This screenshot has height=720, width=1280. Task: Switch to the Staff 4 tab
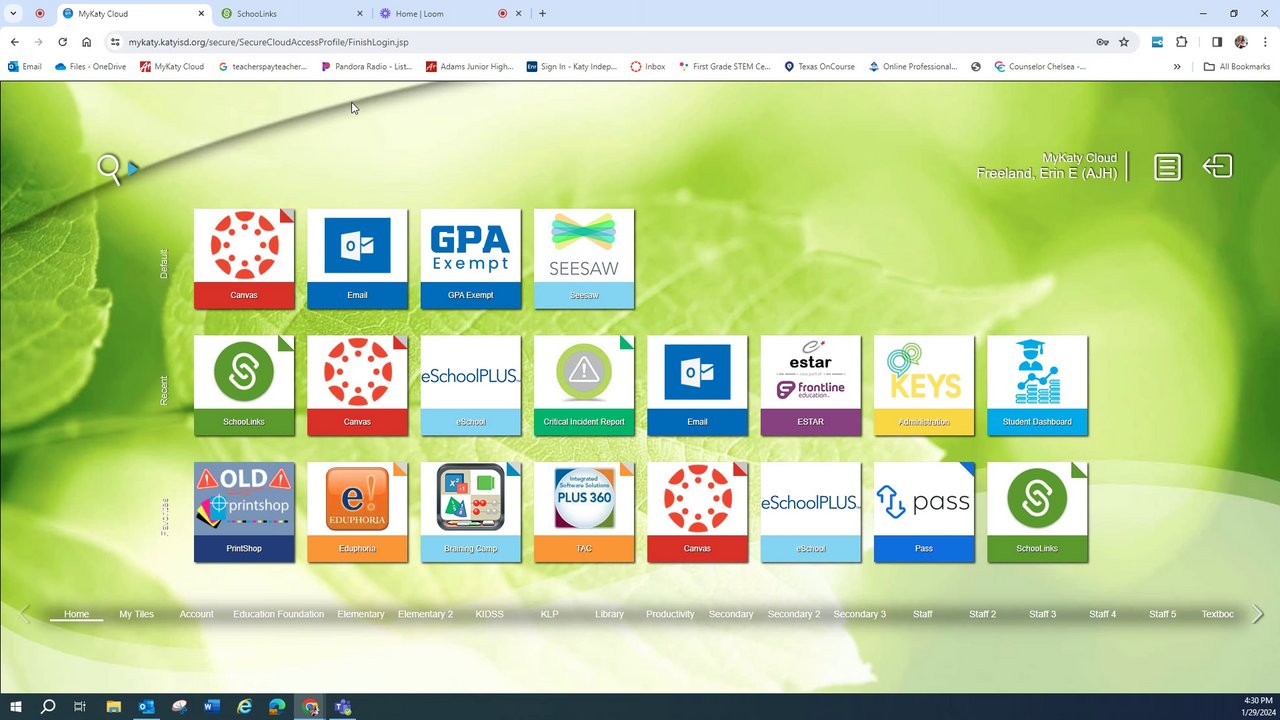(1103, 614)
